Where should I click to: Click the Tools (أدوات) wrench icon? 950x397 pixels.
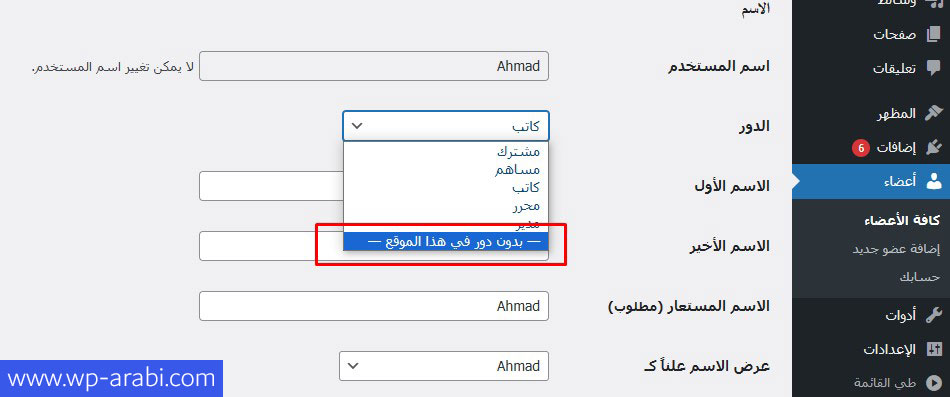[x=934, y=316]
